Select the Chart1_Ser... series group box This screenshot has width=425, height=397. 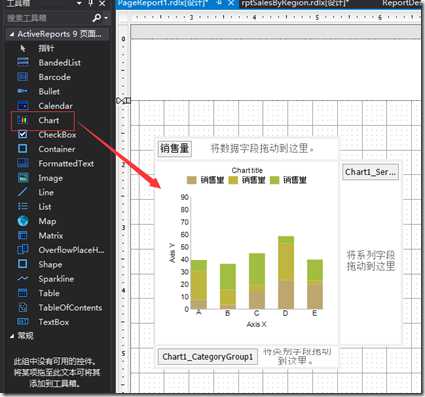point(370,172)
